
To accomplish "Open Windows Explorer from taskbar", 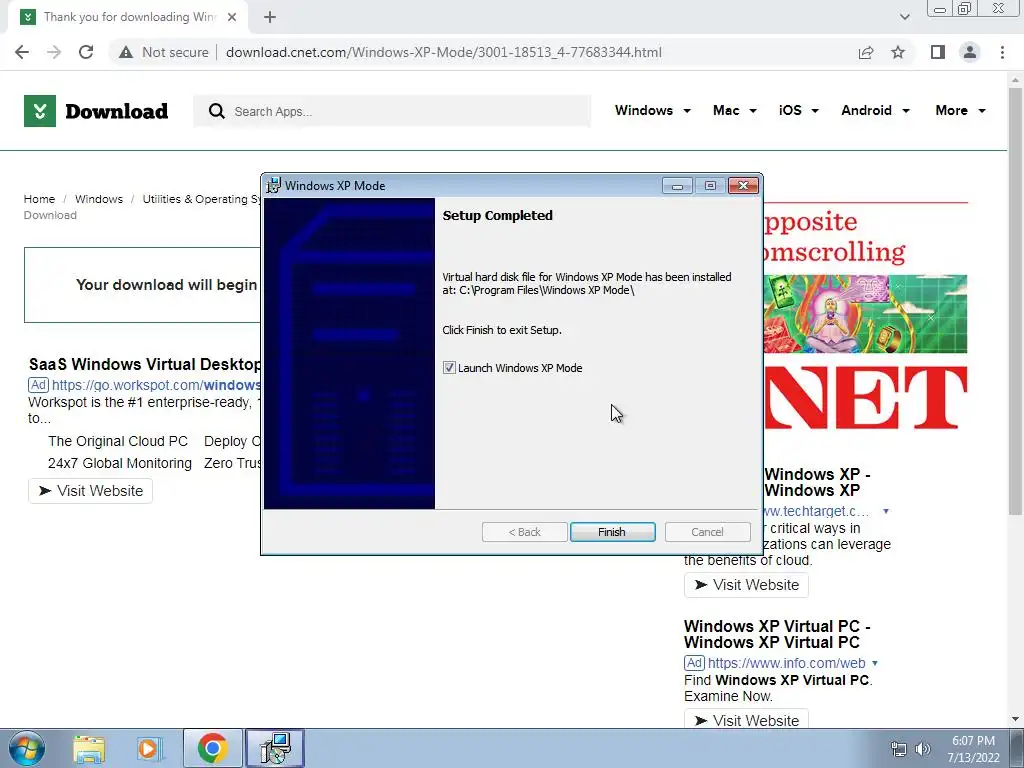I will coord(89,748).
